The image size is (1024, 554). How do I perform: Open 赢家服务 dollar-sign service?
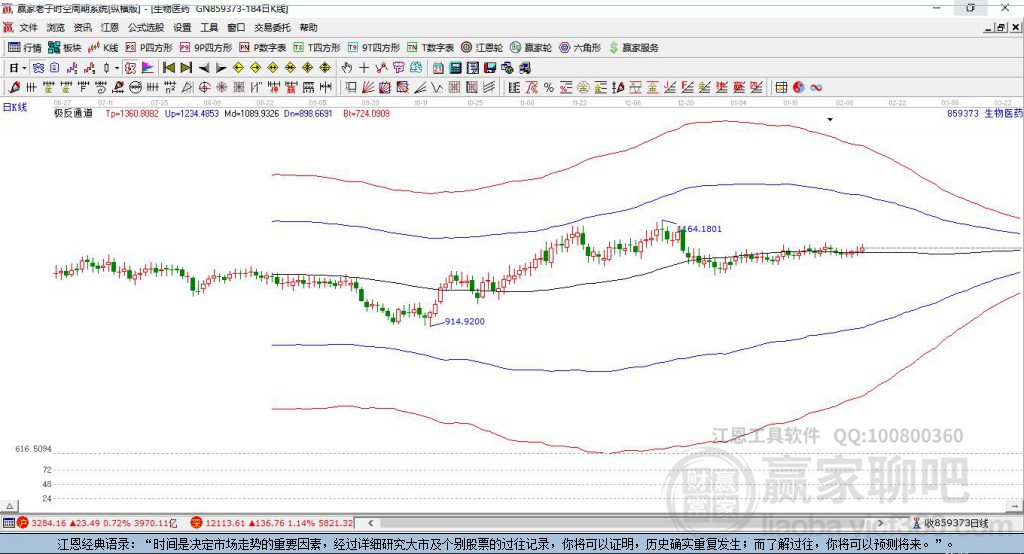(633, 48)
